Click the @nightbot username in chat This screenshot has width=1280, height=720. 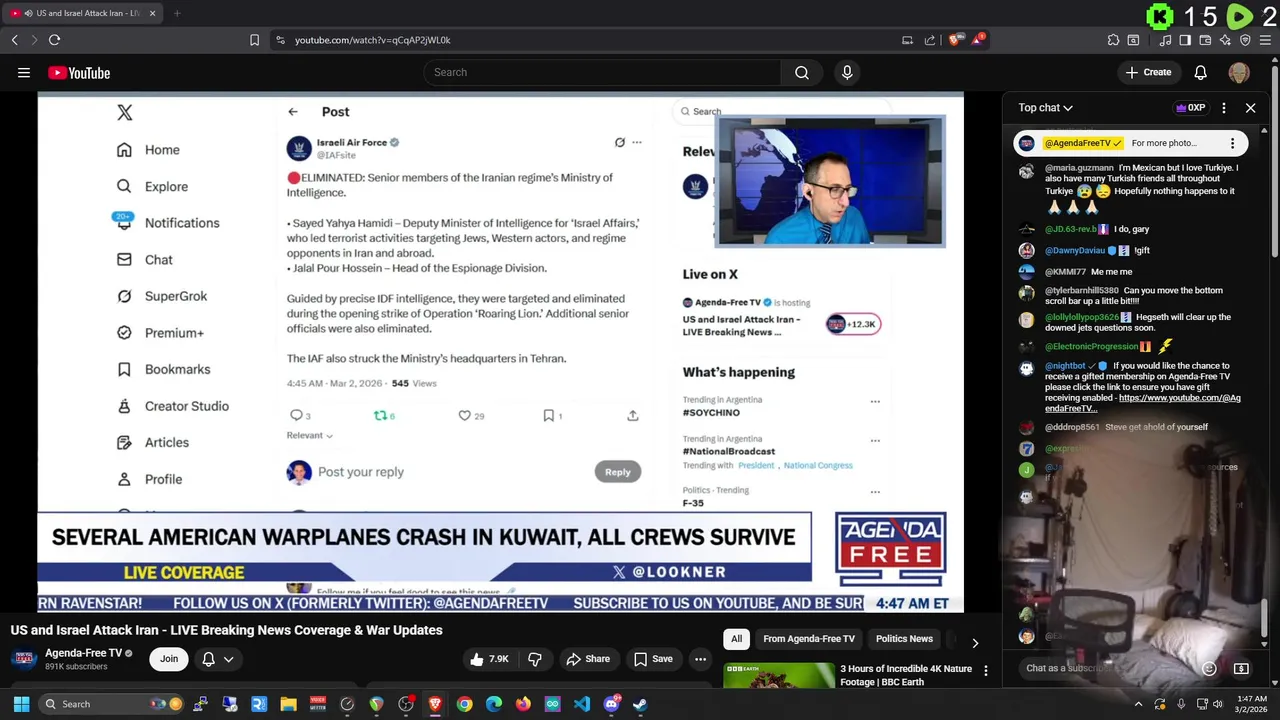[1065, 366]
